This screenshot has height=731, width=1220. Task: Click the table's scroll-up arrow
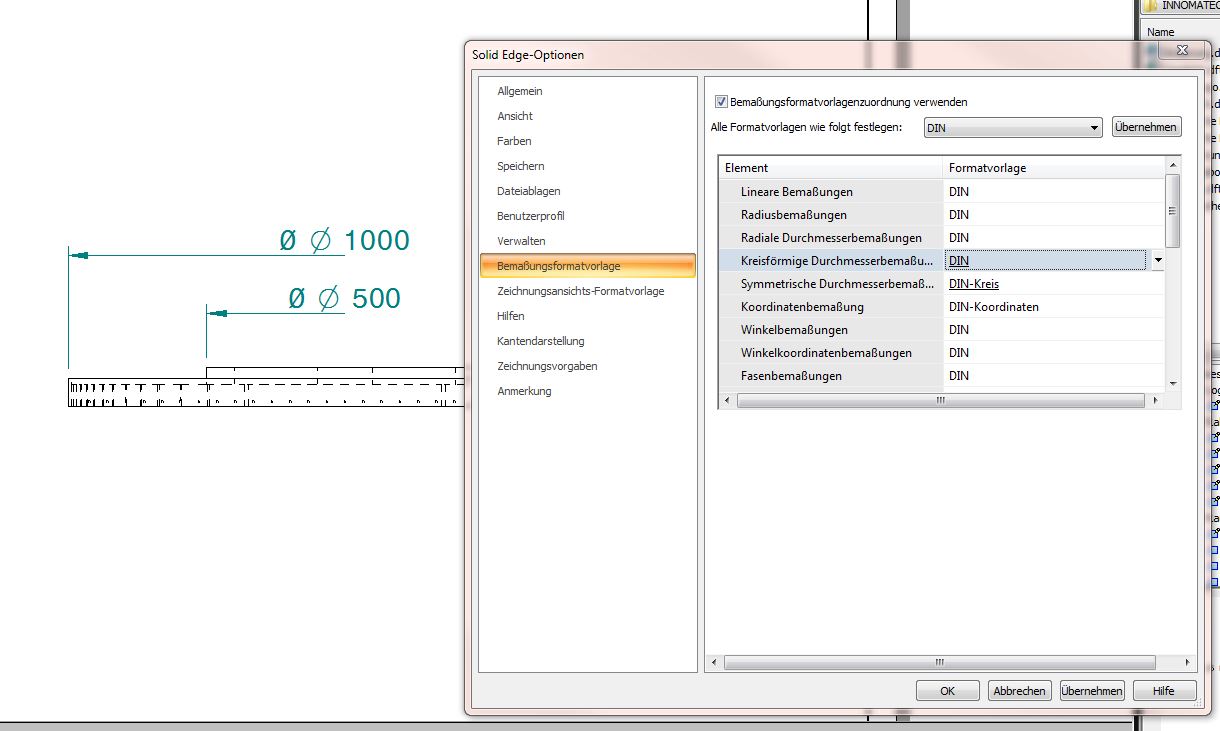point(1173,165)
